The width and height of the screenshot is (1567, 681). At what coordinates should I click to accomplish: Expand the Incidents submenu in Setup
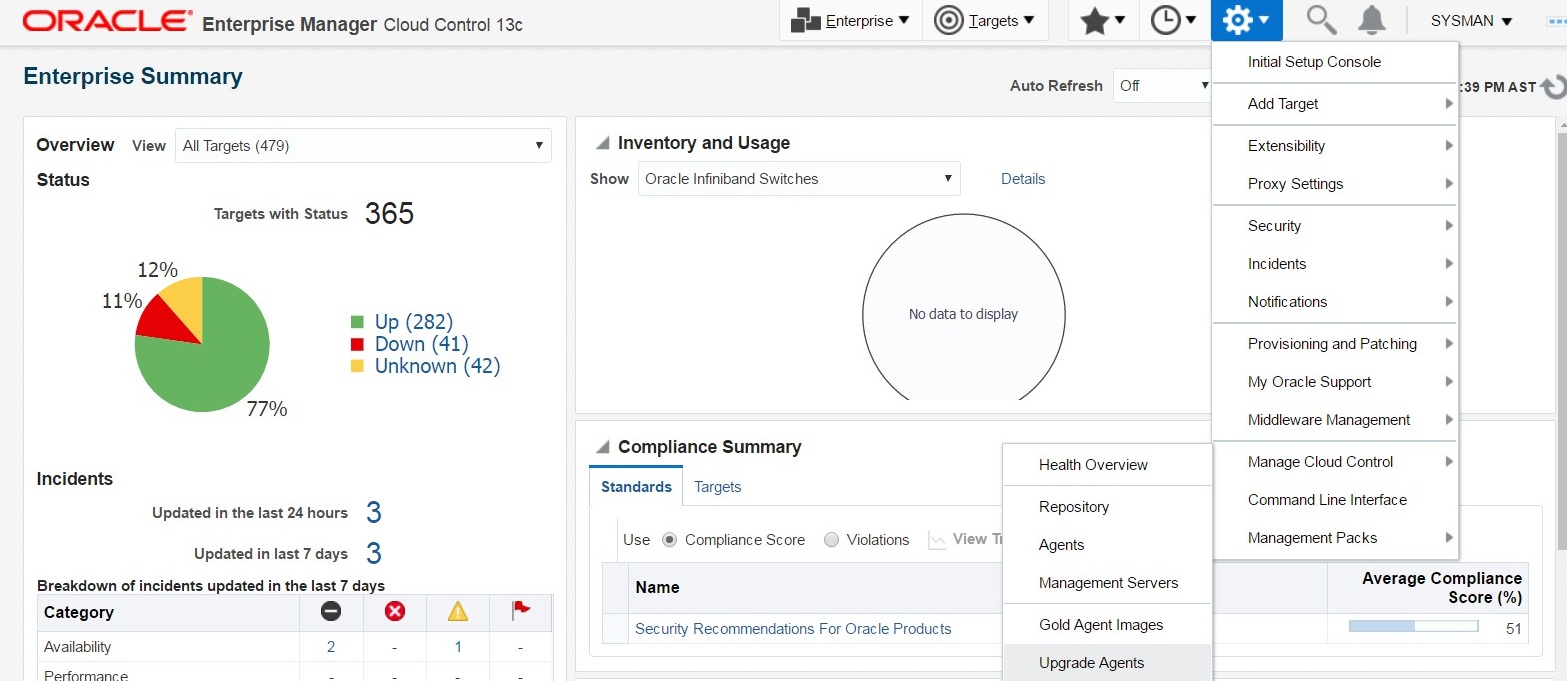coord(1335,264)
